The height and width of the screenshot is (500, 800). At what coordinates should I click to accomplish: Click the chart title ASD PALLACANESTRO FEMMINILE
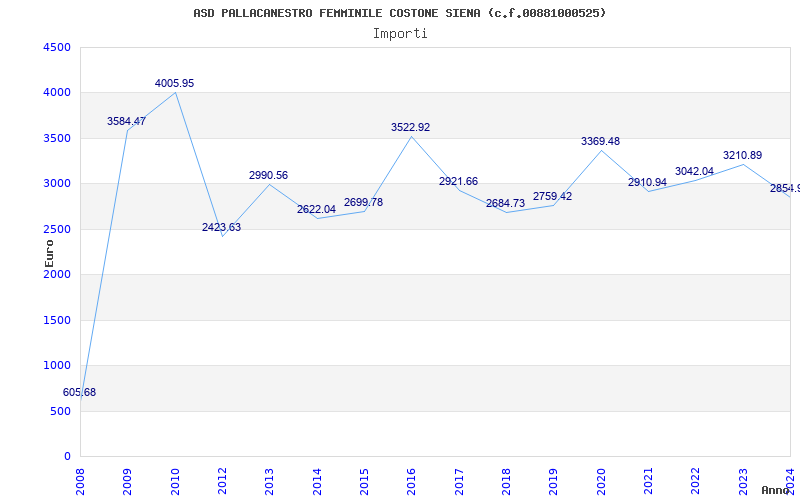(x=399, y=13)
